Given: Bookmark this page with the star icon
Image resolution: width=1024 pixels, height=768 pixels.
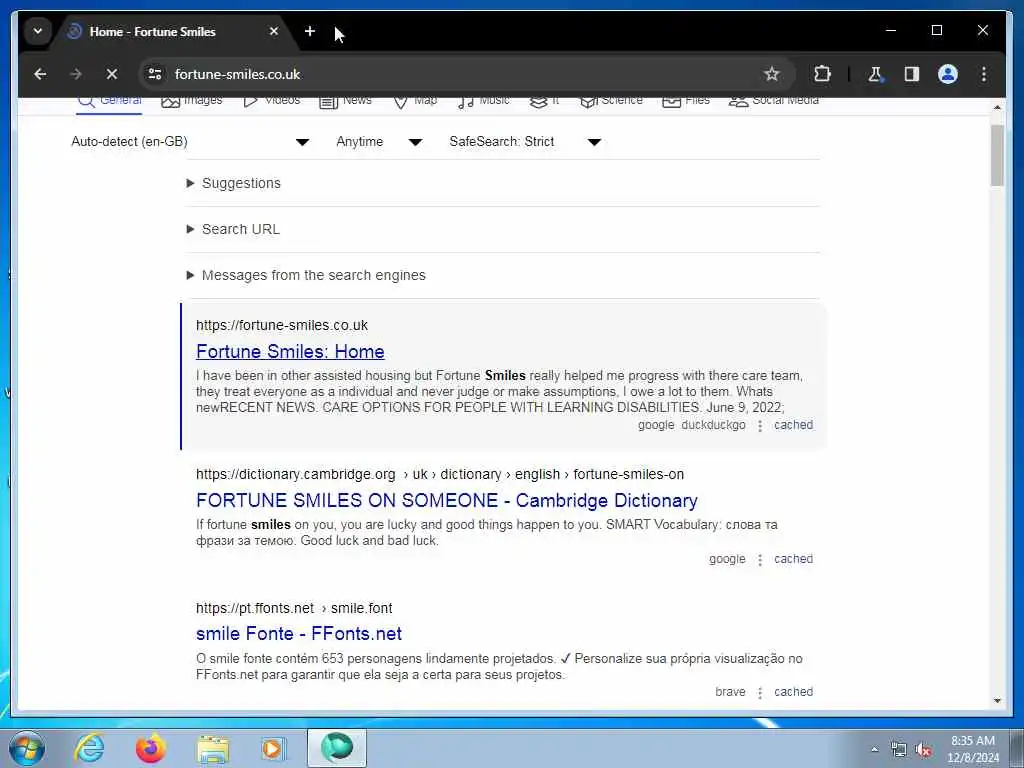Looking at the screenshot, I should tap(772, 74).
